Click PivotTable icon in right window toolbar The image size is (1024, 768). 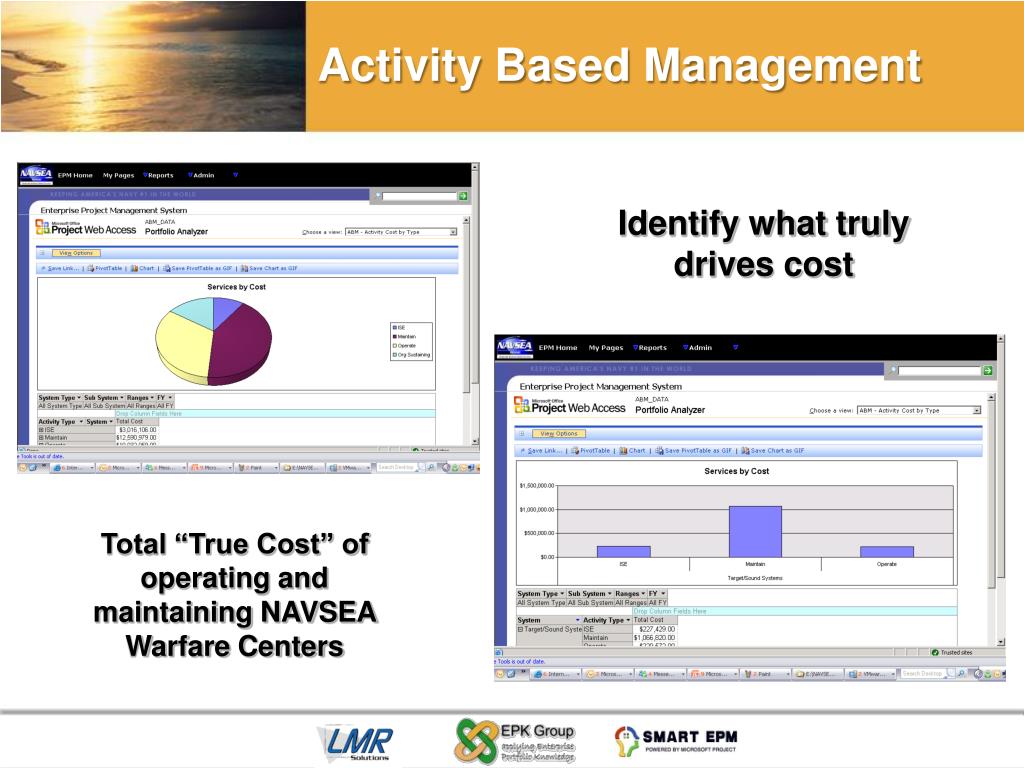click(x=575, y=451)
